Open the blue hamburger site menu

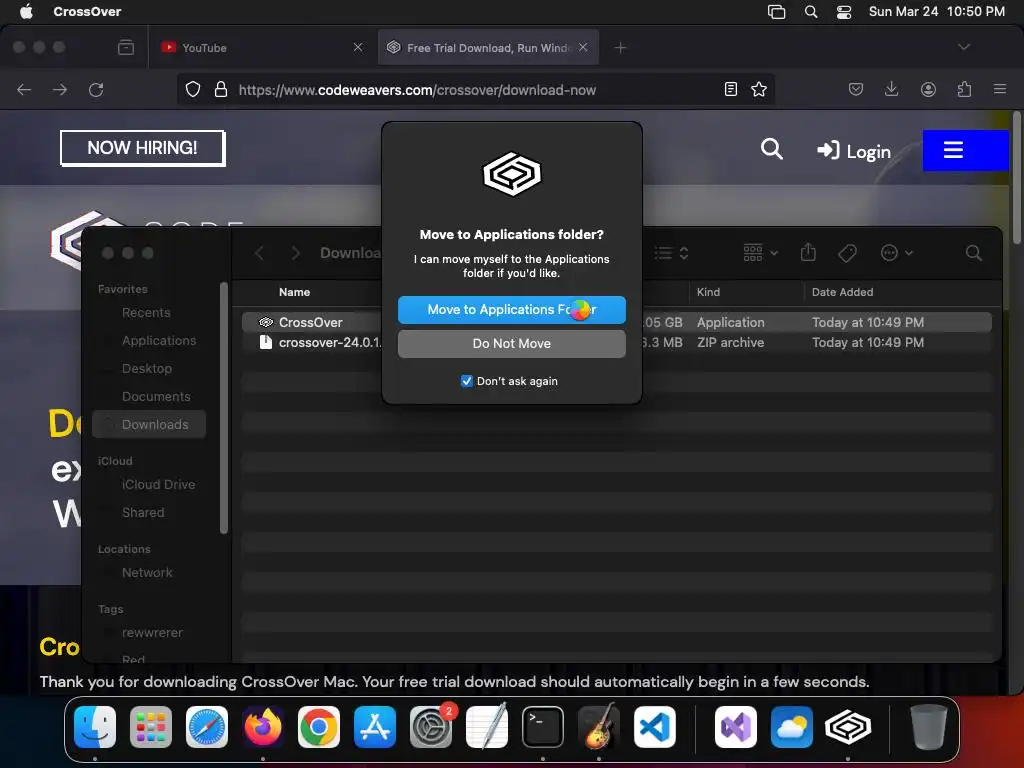coord(965,150)
